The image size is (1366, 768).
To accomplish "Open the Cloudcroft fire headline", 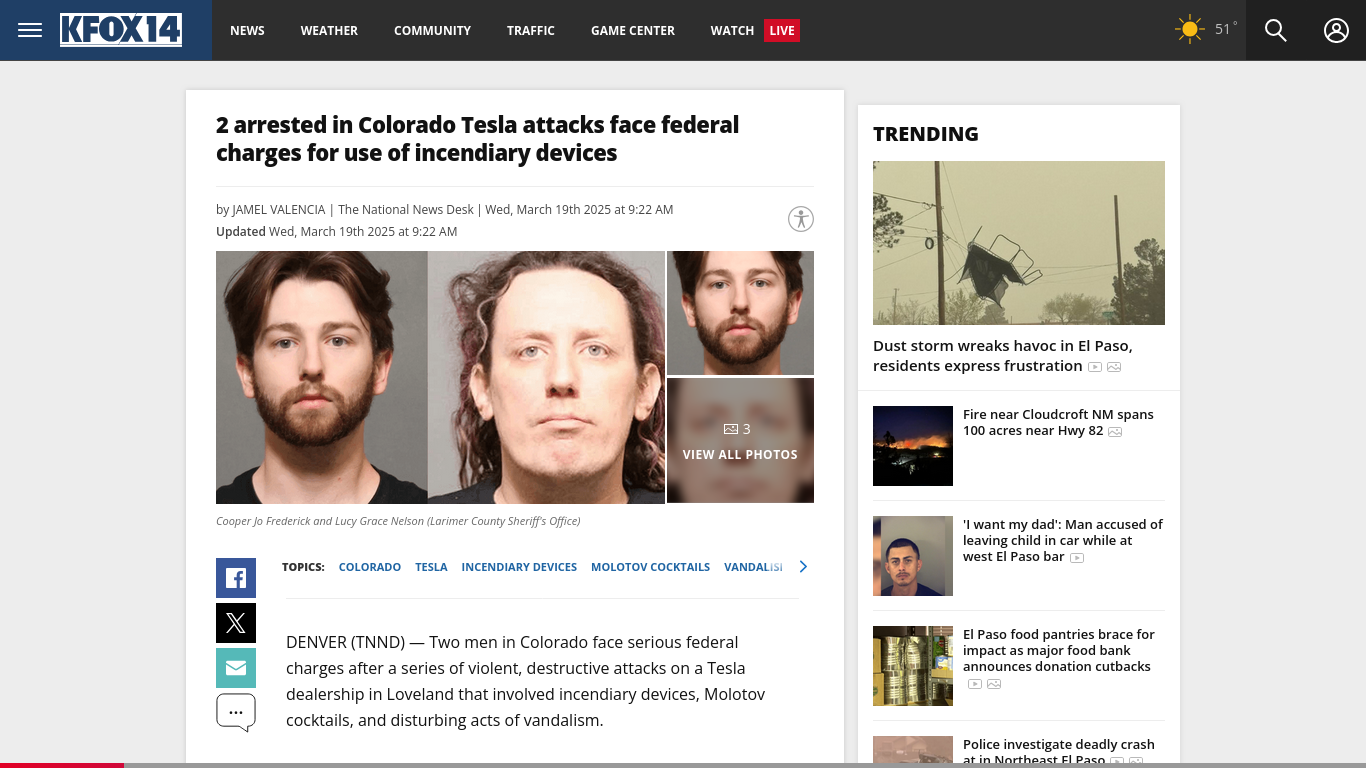I will 1058,422.
